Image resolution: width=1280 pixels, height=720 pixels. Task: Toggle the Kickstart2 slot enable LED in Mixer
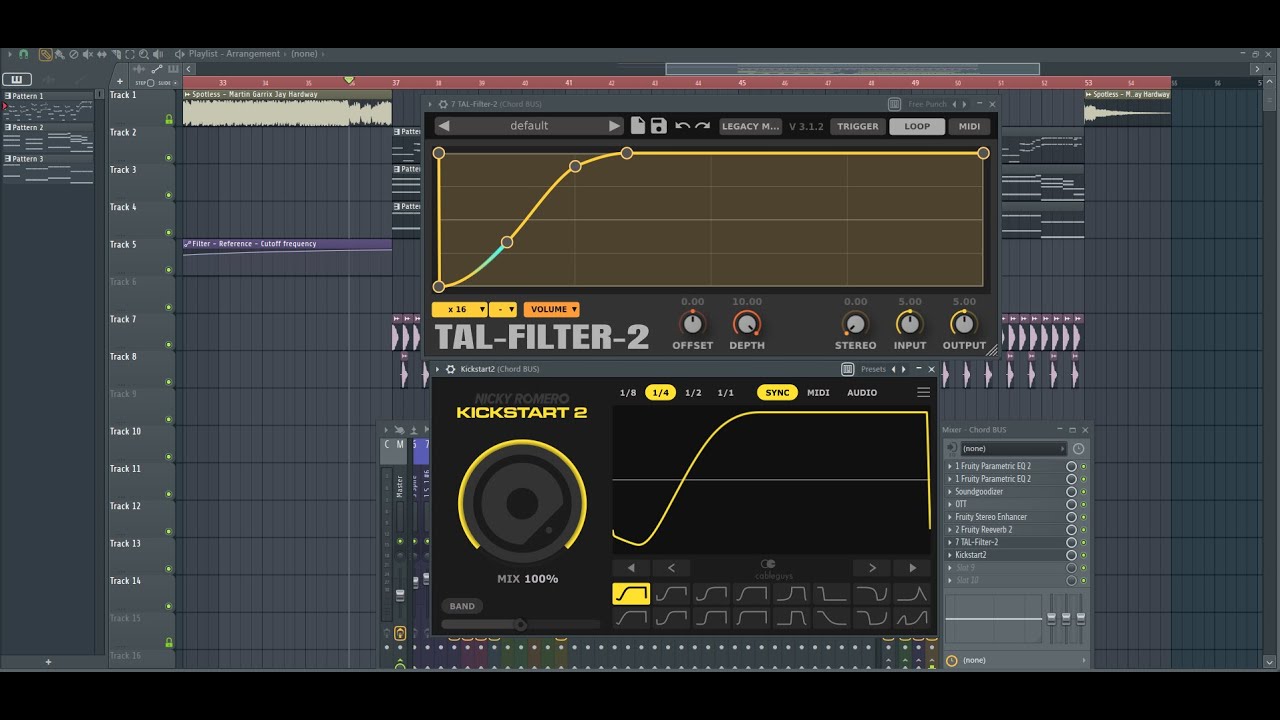1083,555
